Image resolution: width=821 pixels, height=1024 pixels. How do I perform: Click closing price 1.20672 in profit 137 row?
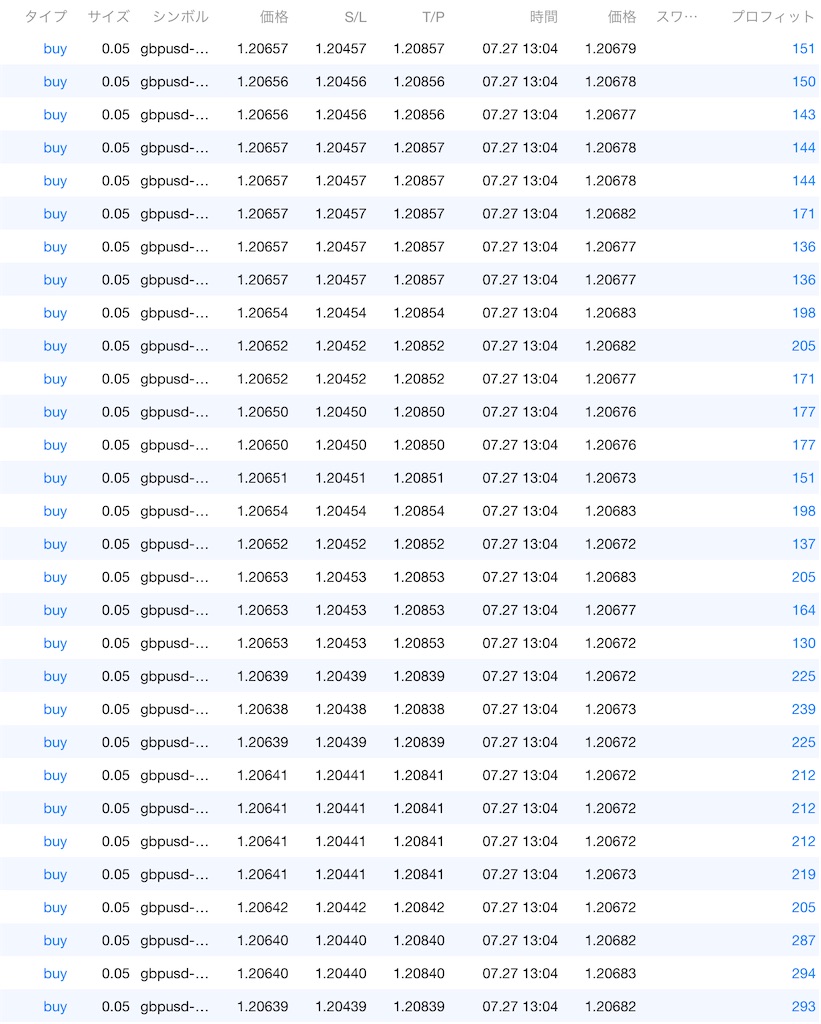(610, 544)
